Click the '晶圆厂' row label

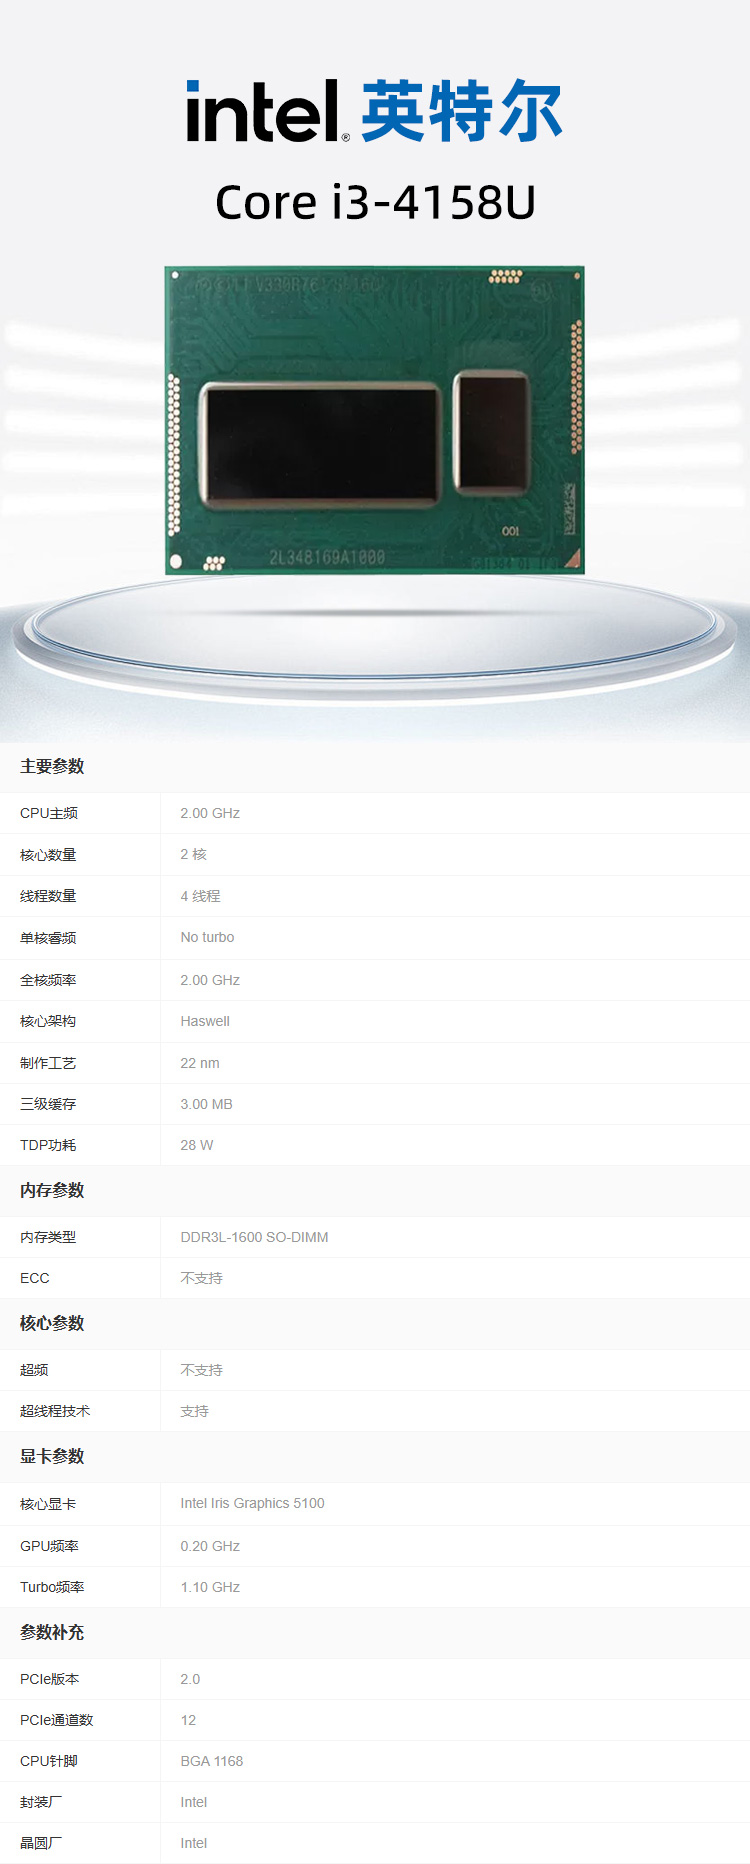[x=41, y=1843]
